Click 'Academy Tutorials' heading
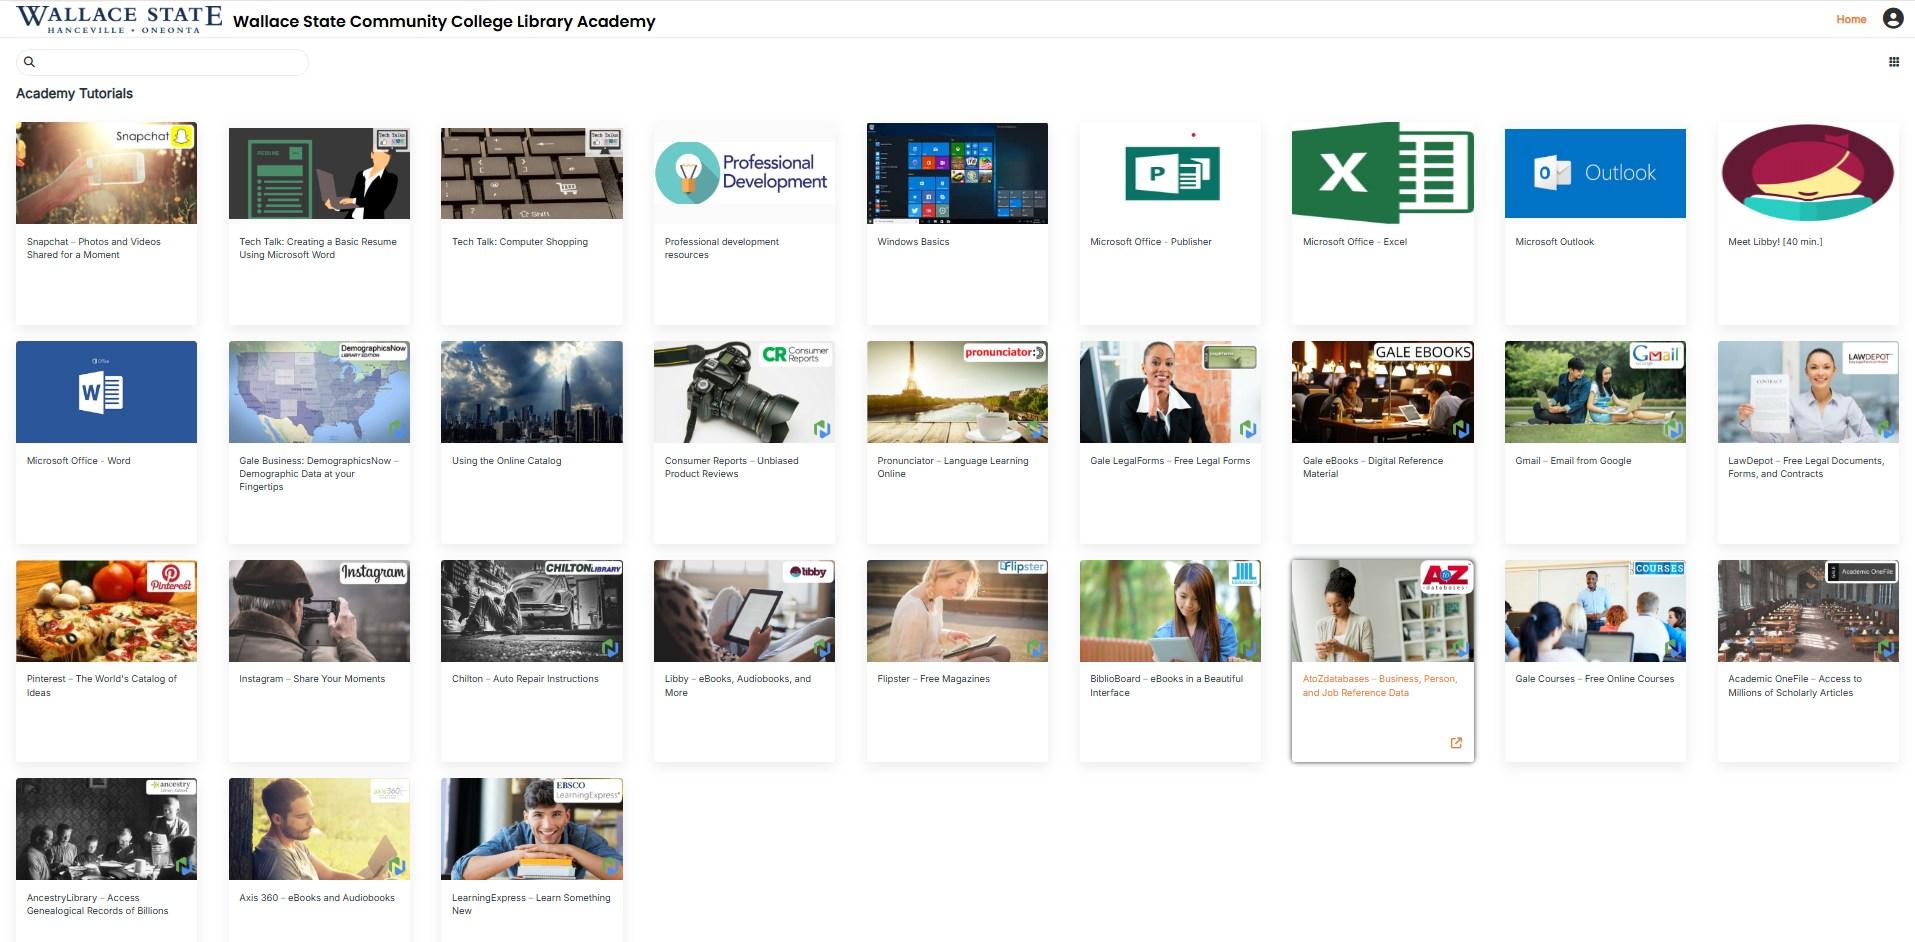1915x942 pixels. coord(74,93)
